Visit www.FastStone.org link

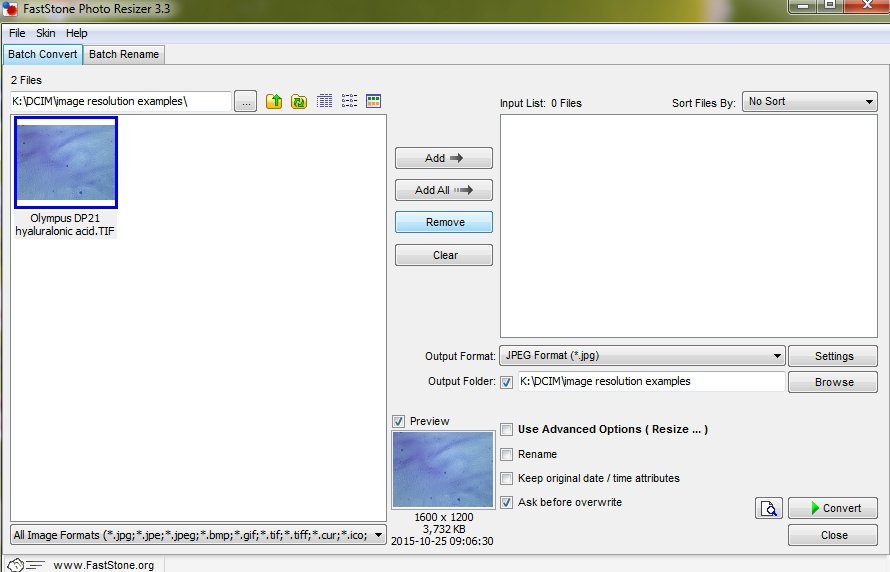click(x=103, y=565)
